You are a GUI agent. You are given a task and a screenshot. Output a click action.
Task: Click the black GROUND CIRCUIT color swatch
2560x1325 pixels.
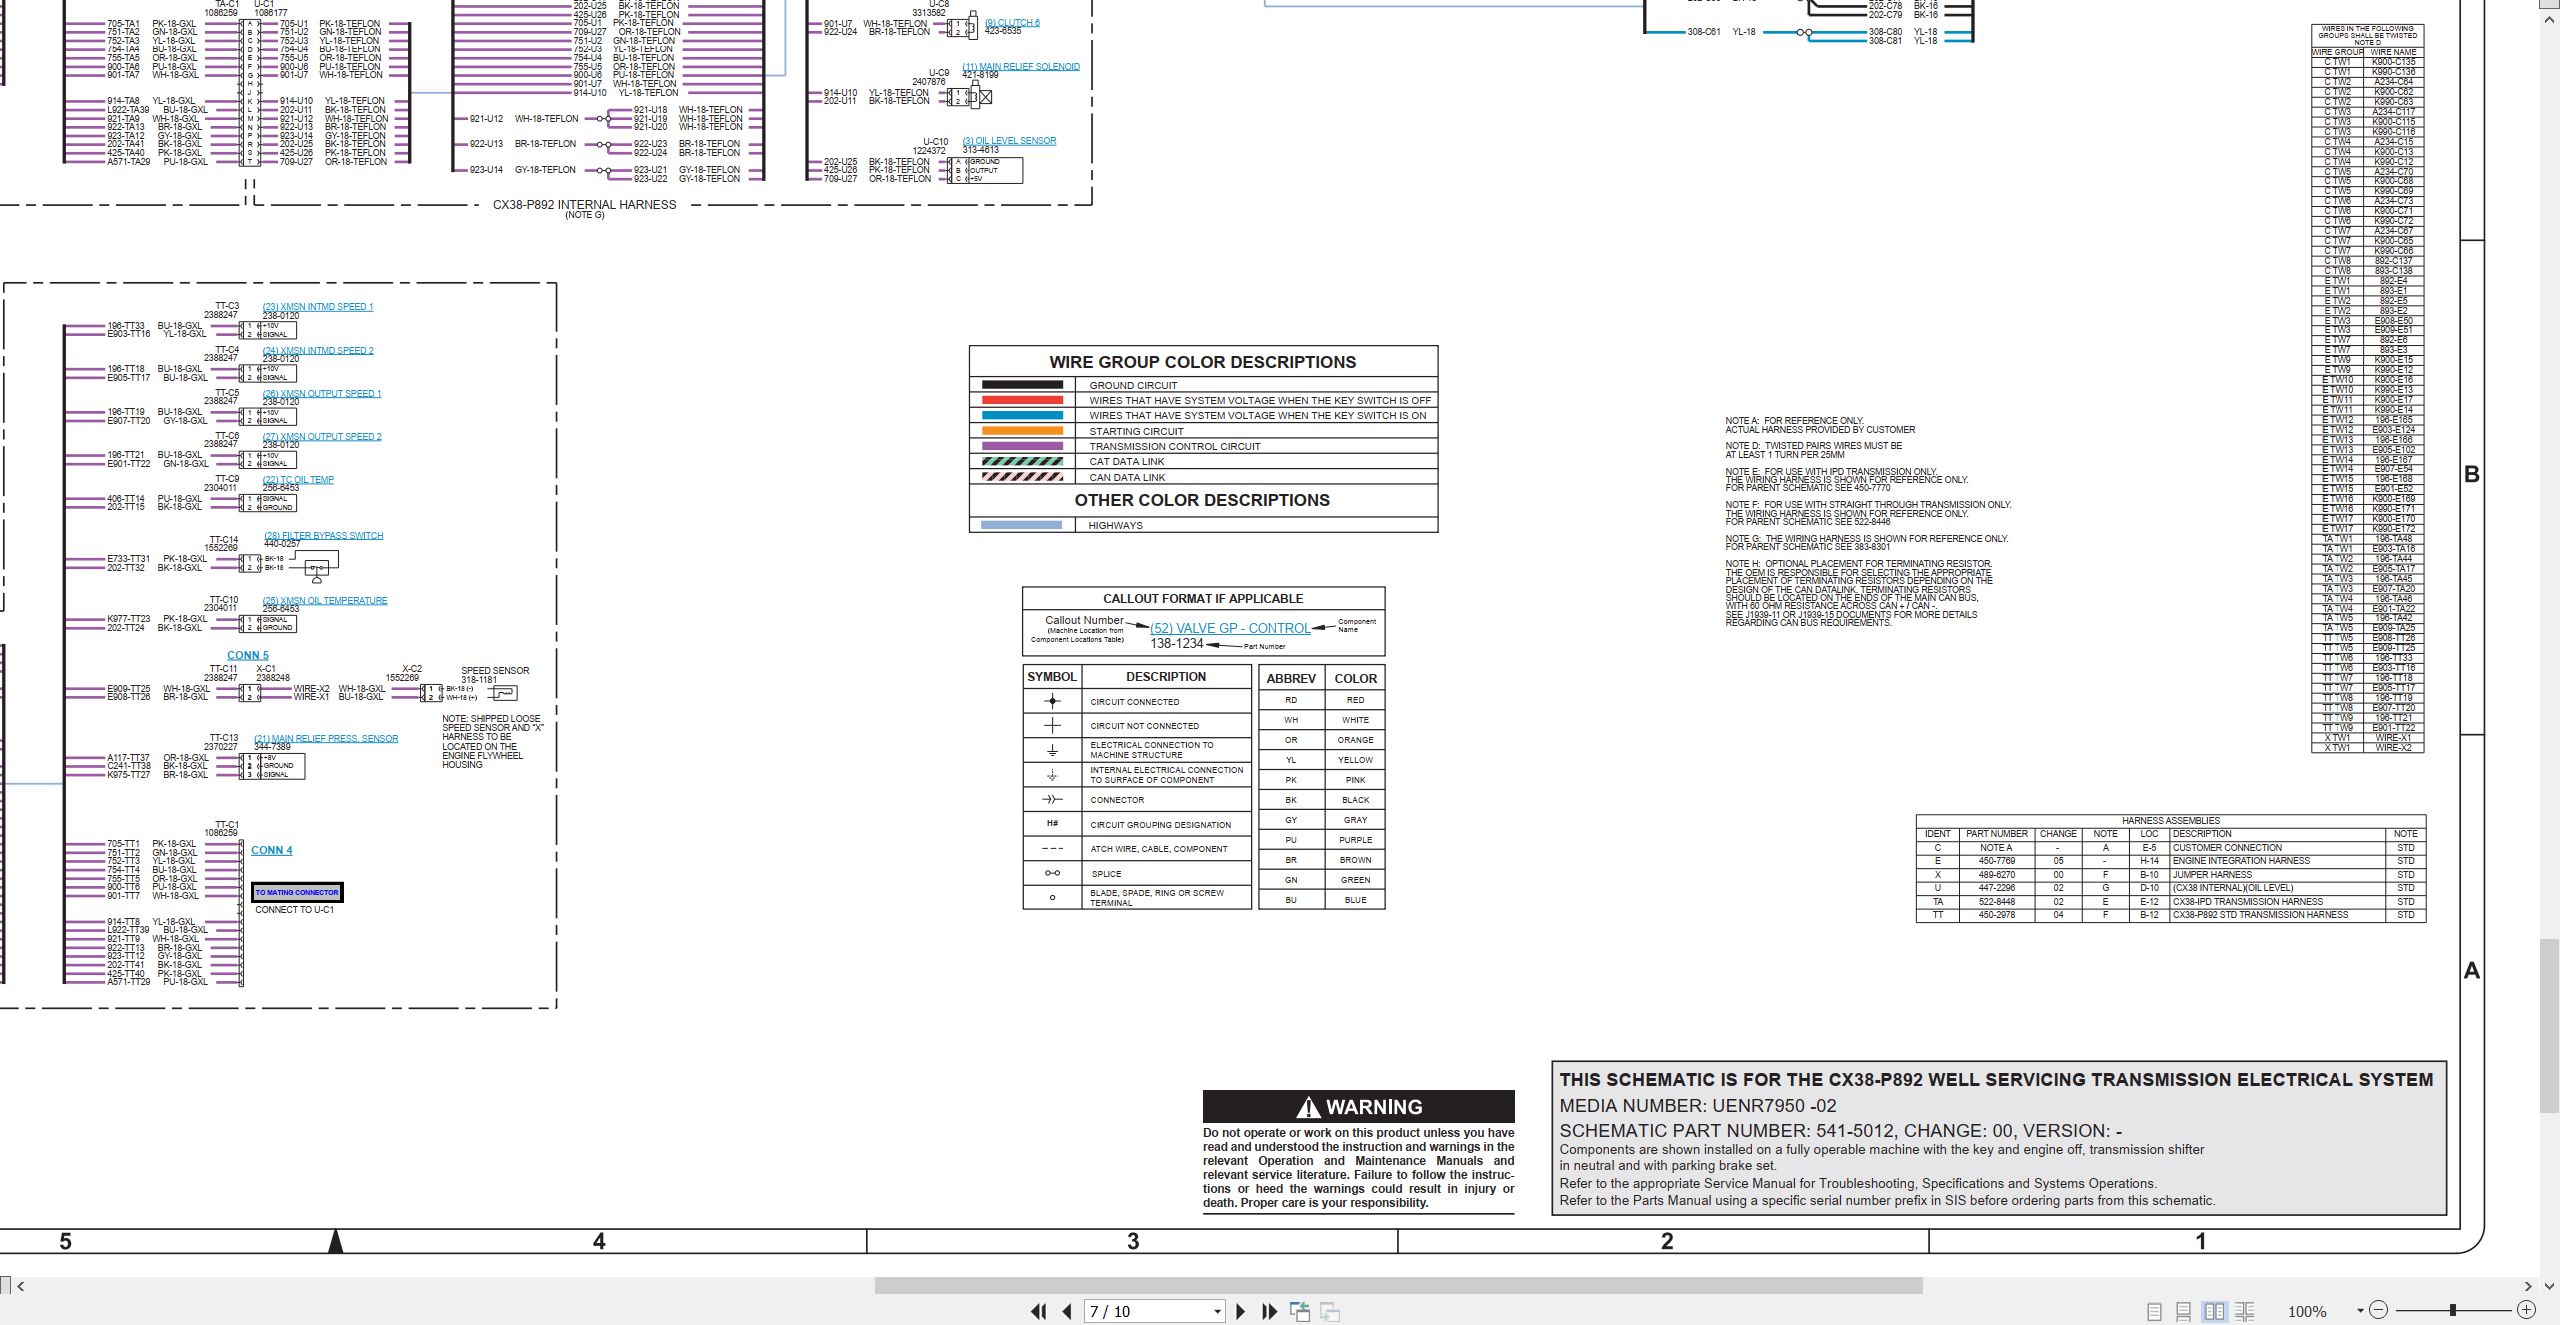(1022, 385)
